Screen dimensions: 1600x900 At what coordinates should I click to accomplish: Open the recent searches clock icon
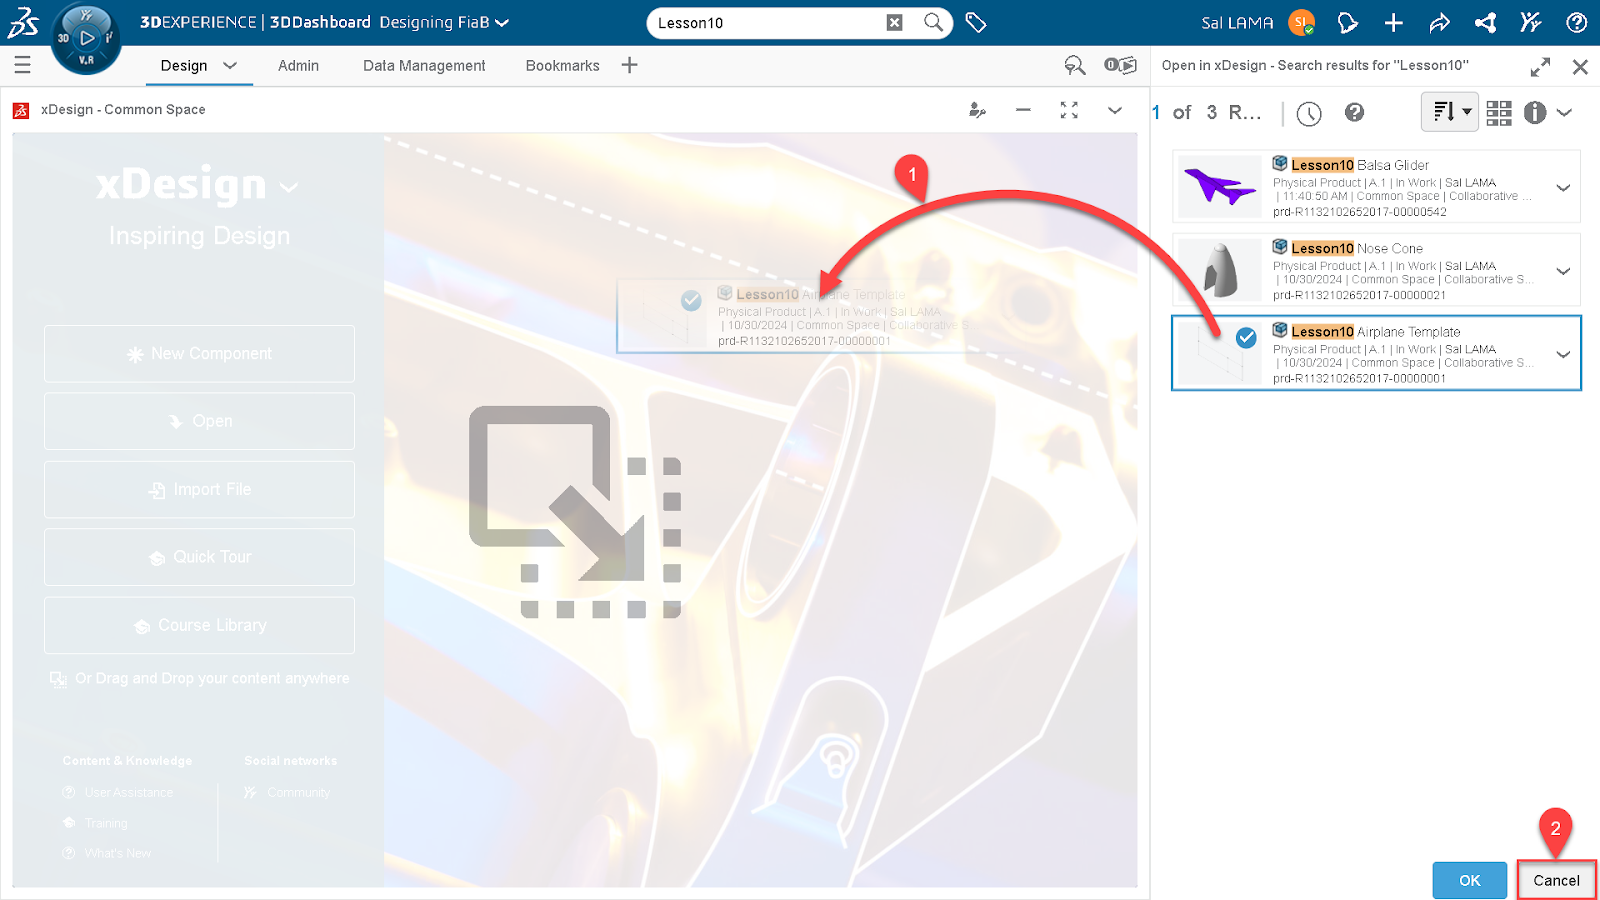1309,113
